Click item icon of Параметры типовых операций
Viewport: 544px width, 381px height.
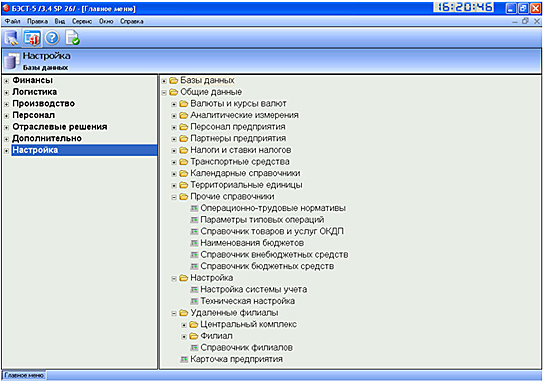tap(194, 220)
